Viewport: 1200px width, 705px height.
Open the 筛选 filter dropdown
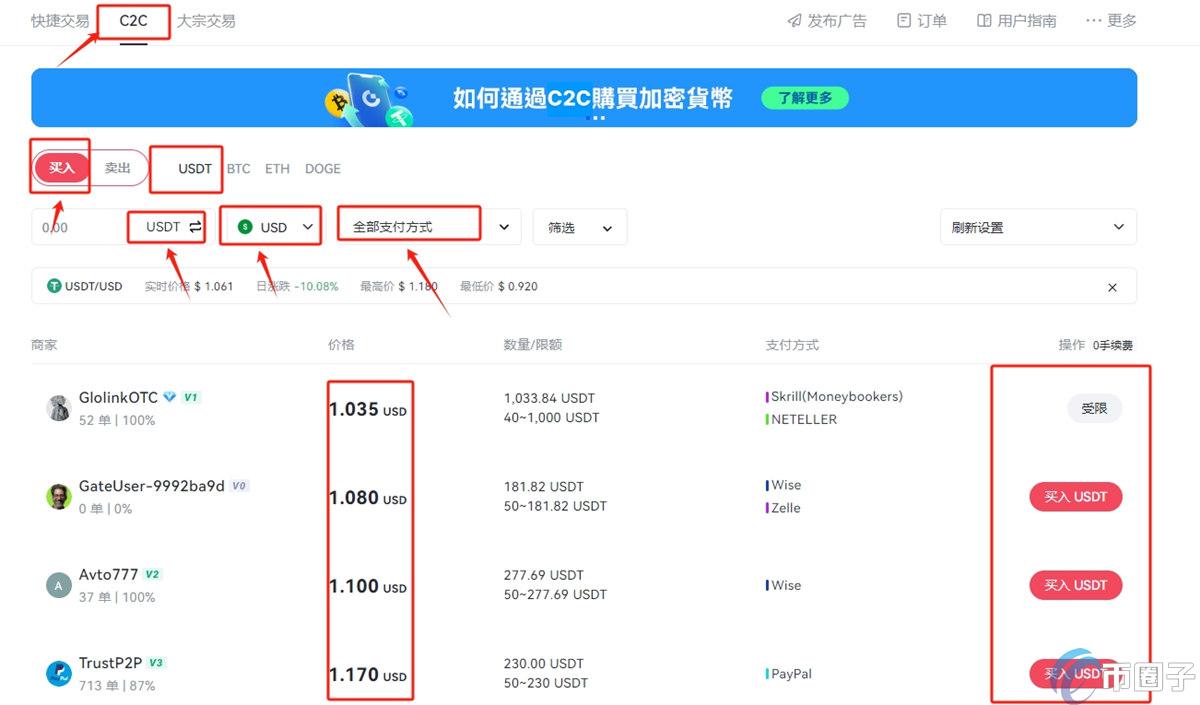point(580,227)
